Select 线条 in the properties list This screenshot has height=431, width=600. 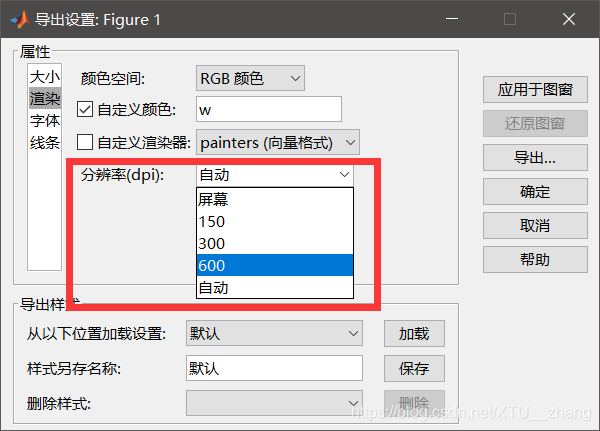point(45,143)
